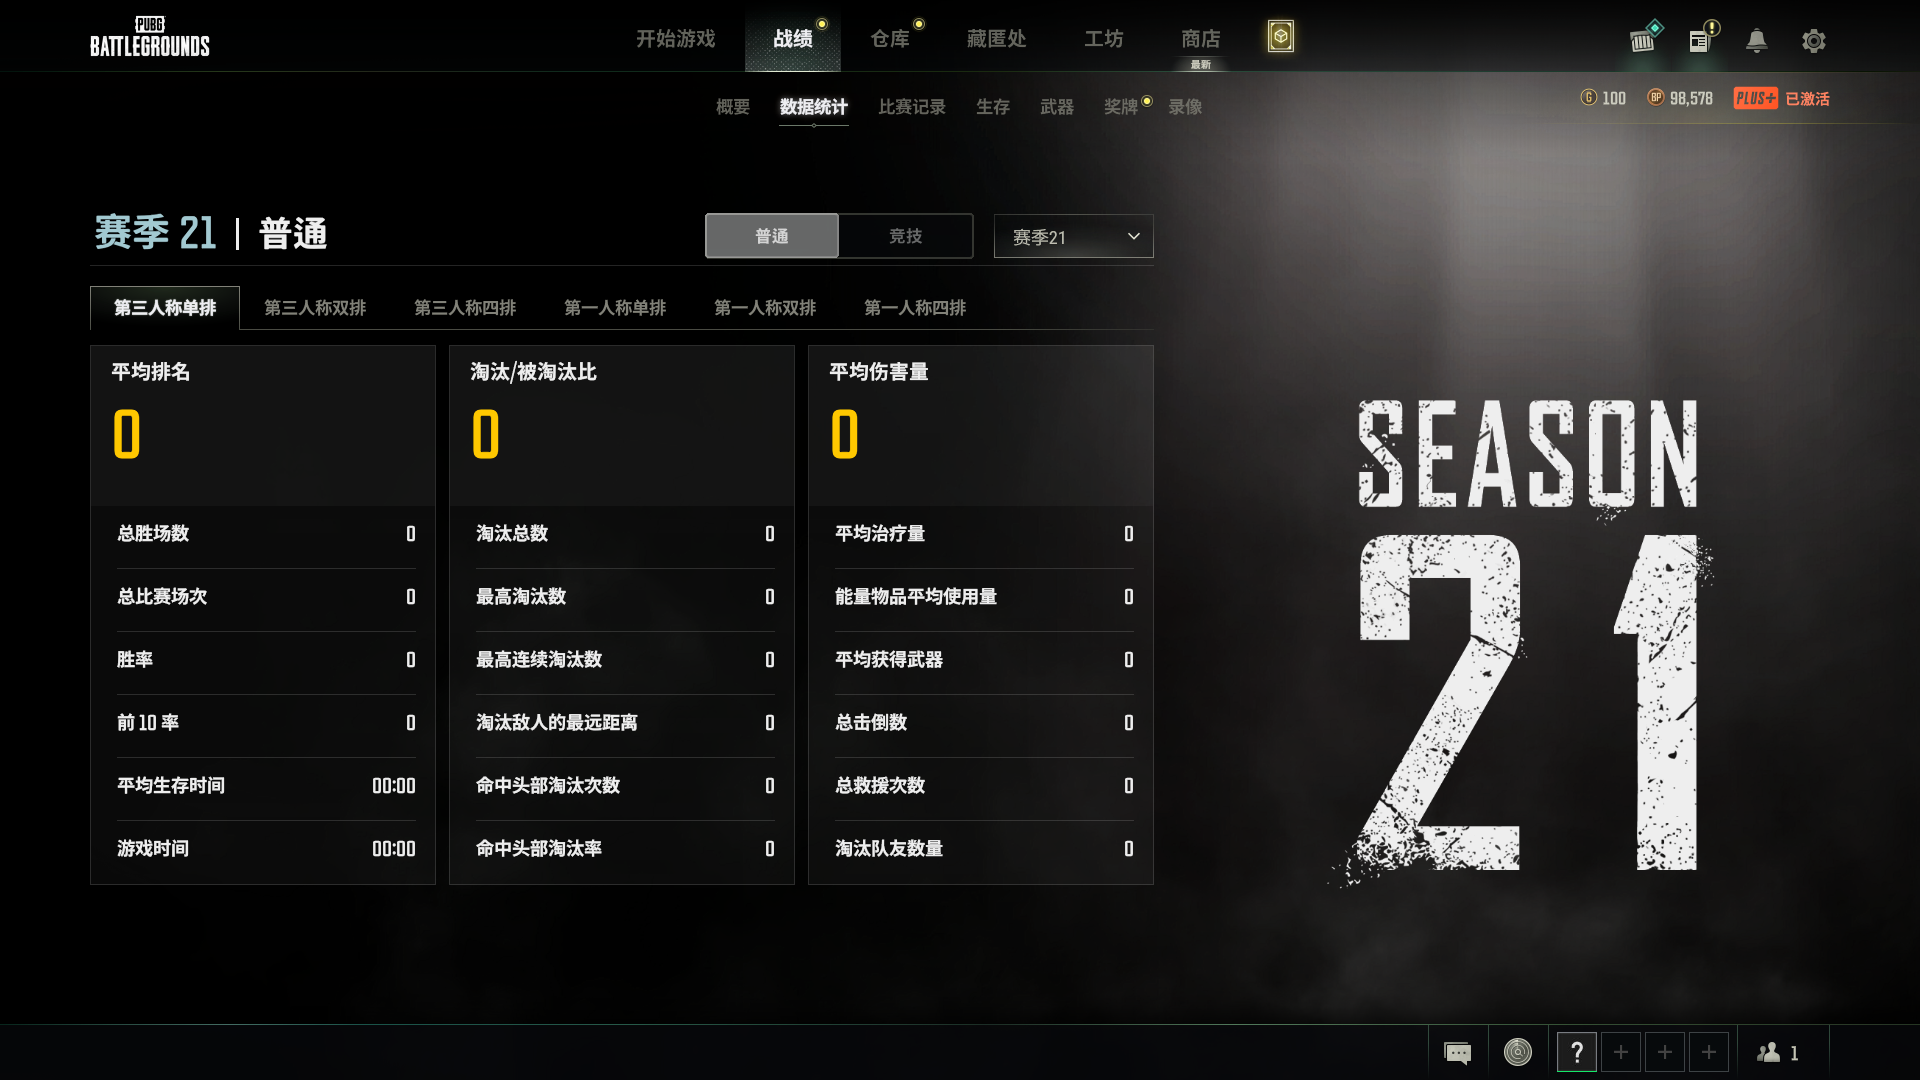Open the settings gear icon

pos(1813,41)
